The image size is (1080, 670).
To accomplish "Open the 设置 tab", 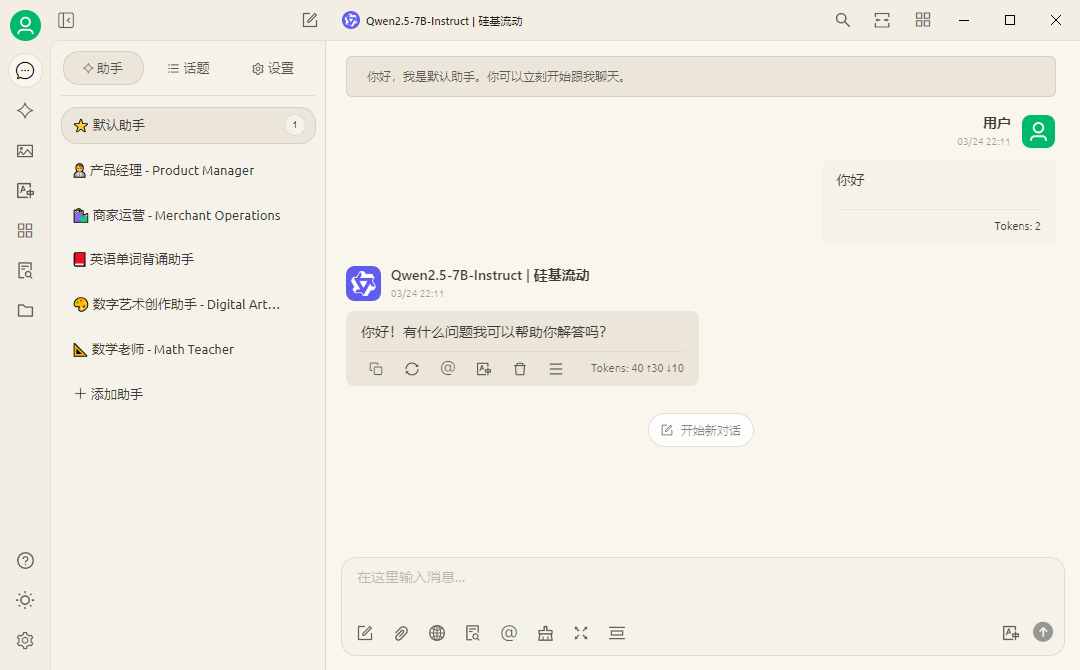I will pos(271,68).
